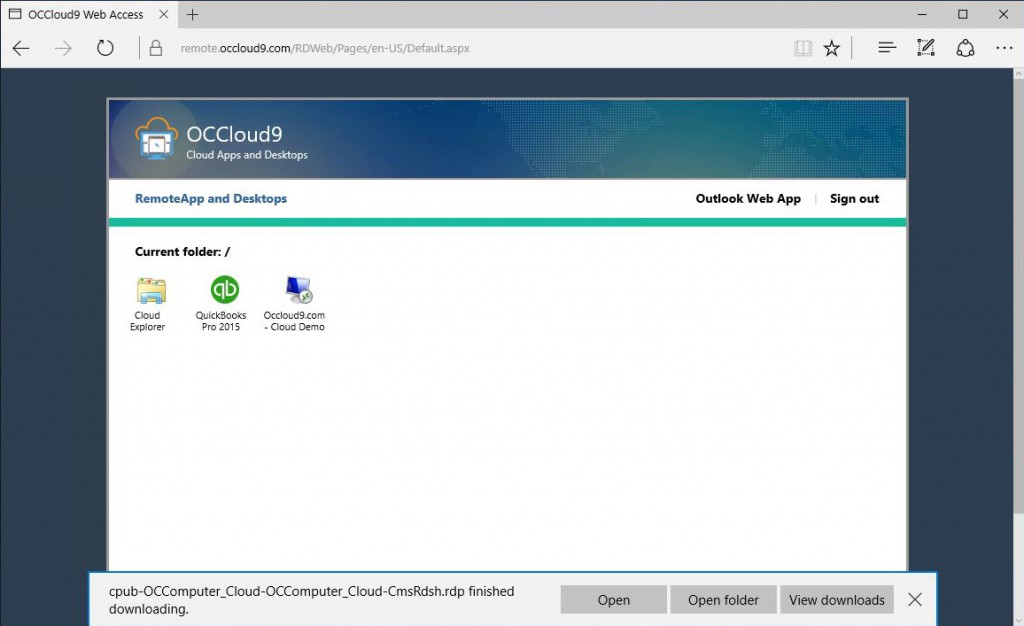Open the Outlook Web App link

point(748,198)
